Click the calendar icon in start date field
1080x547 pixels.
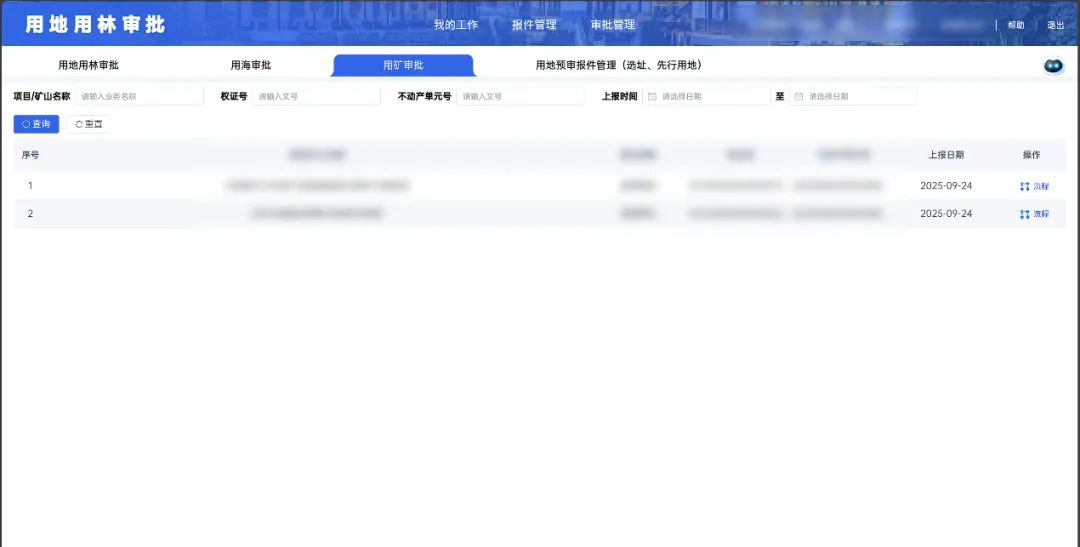click(x=652, y=96)
